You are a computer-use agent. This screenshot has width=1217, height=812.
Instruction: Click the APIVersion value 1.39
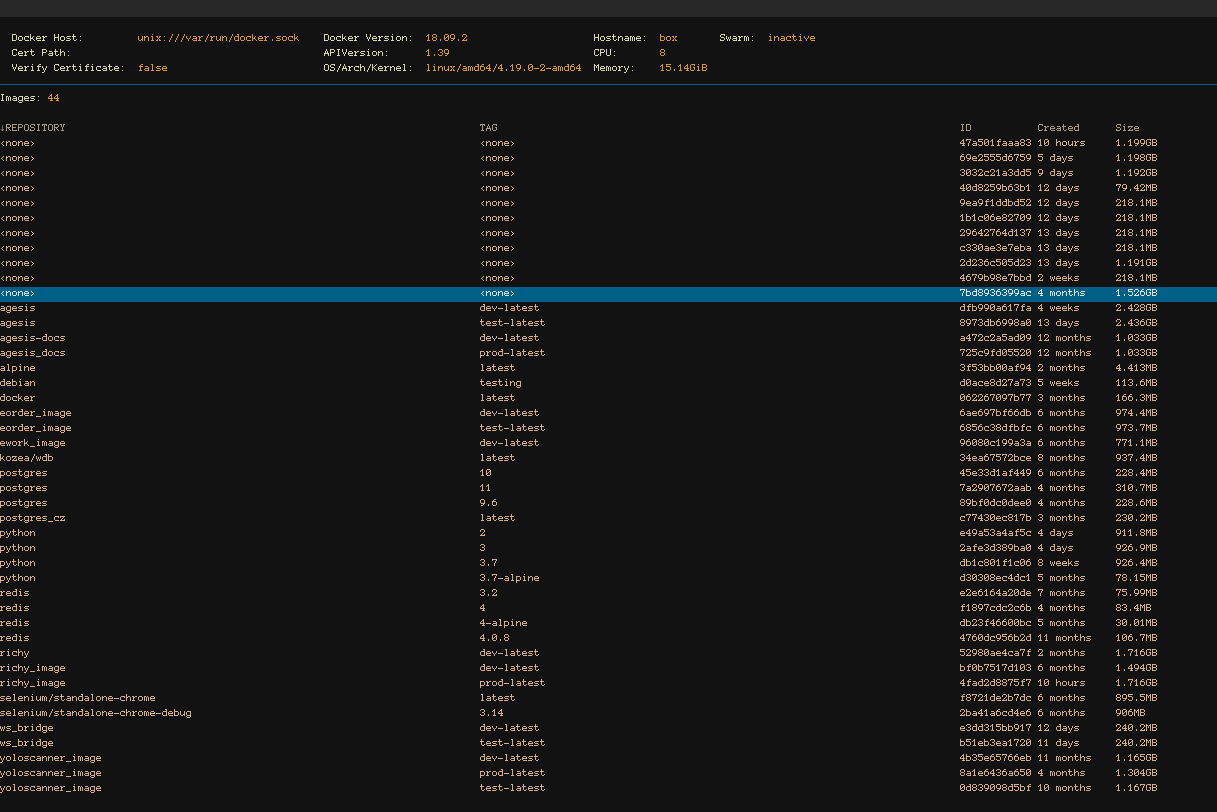pyautogui.click(x=437, y=53)
